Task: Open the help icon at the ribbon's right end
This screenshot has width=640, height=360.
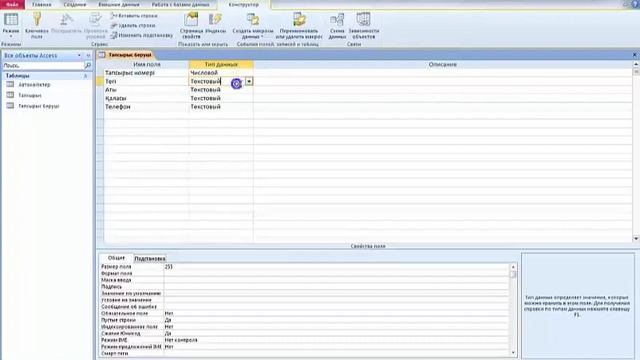Action: tap(636, 4)
